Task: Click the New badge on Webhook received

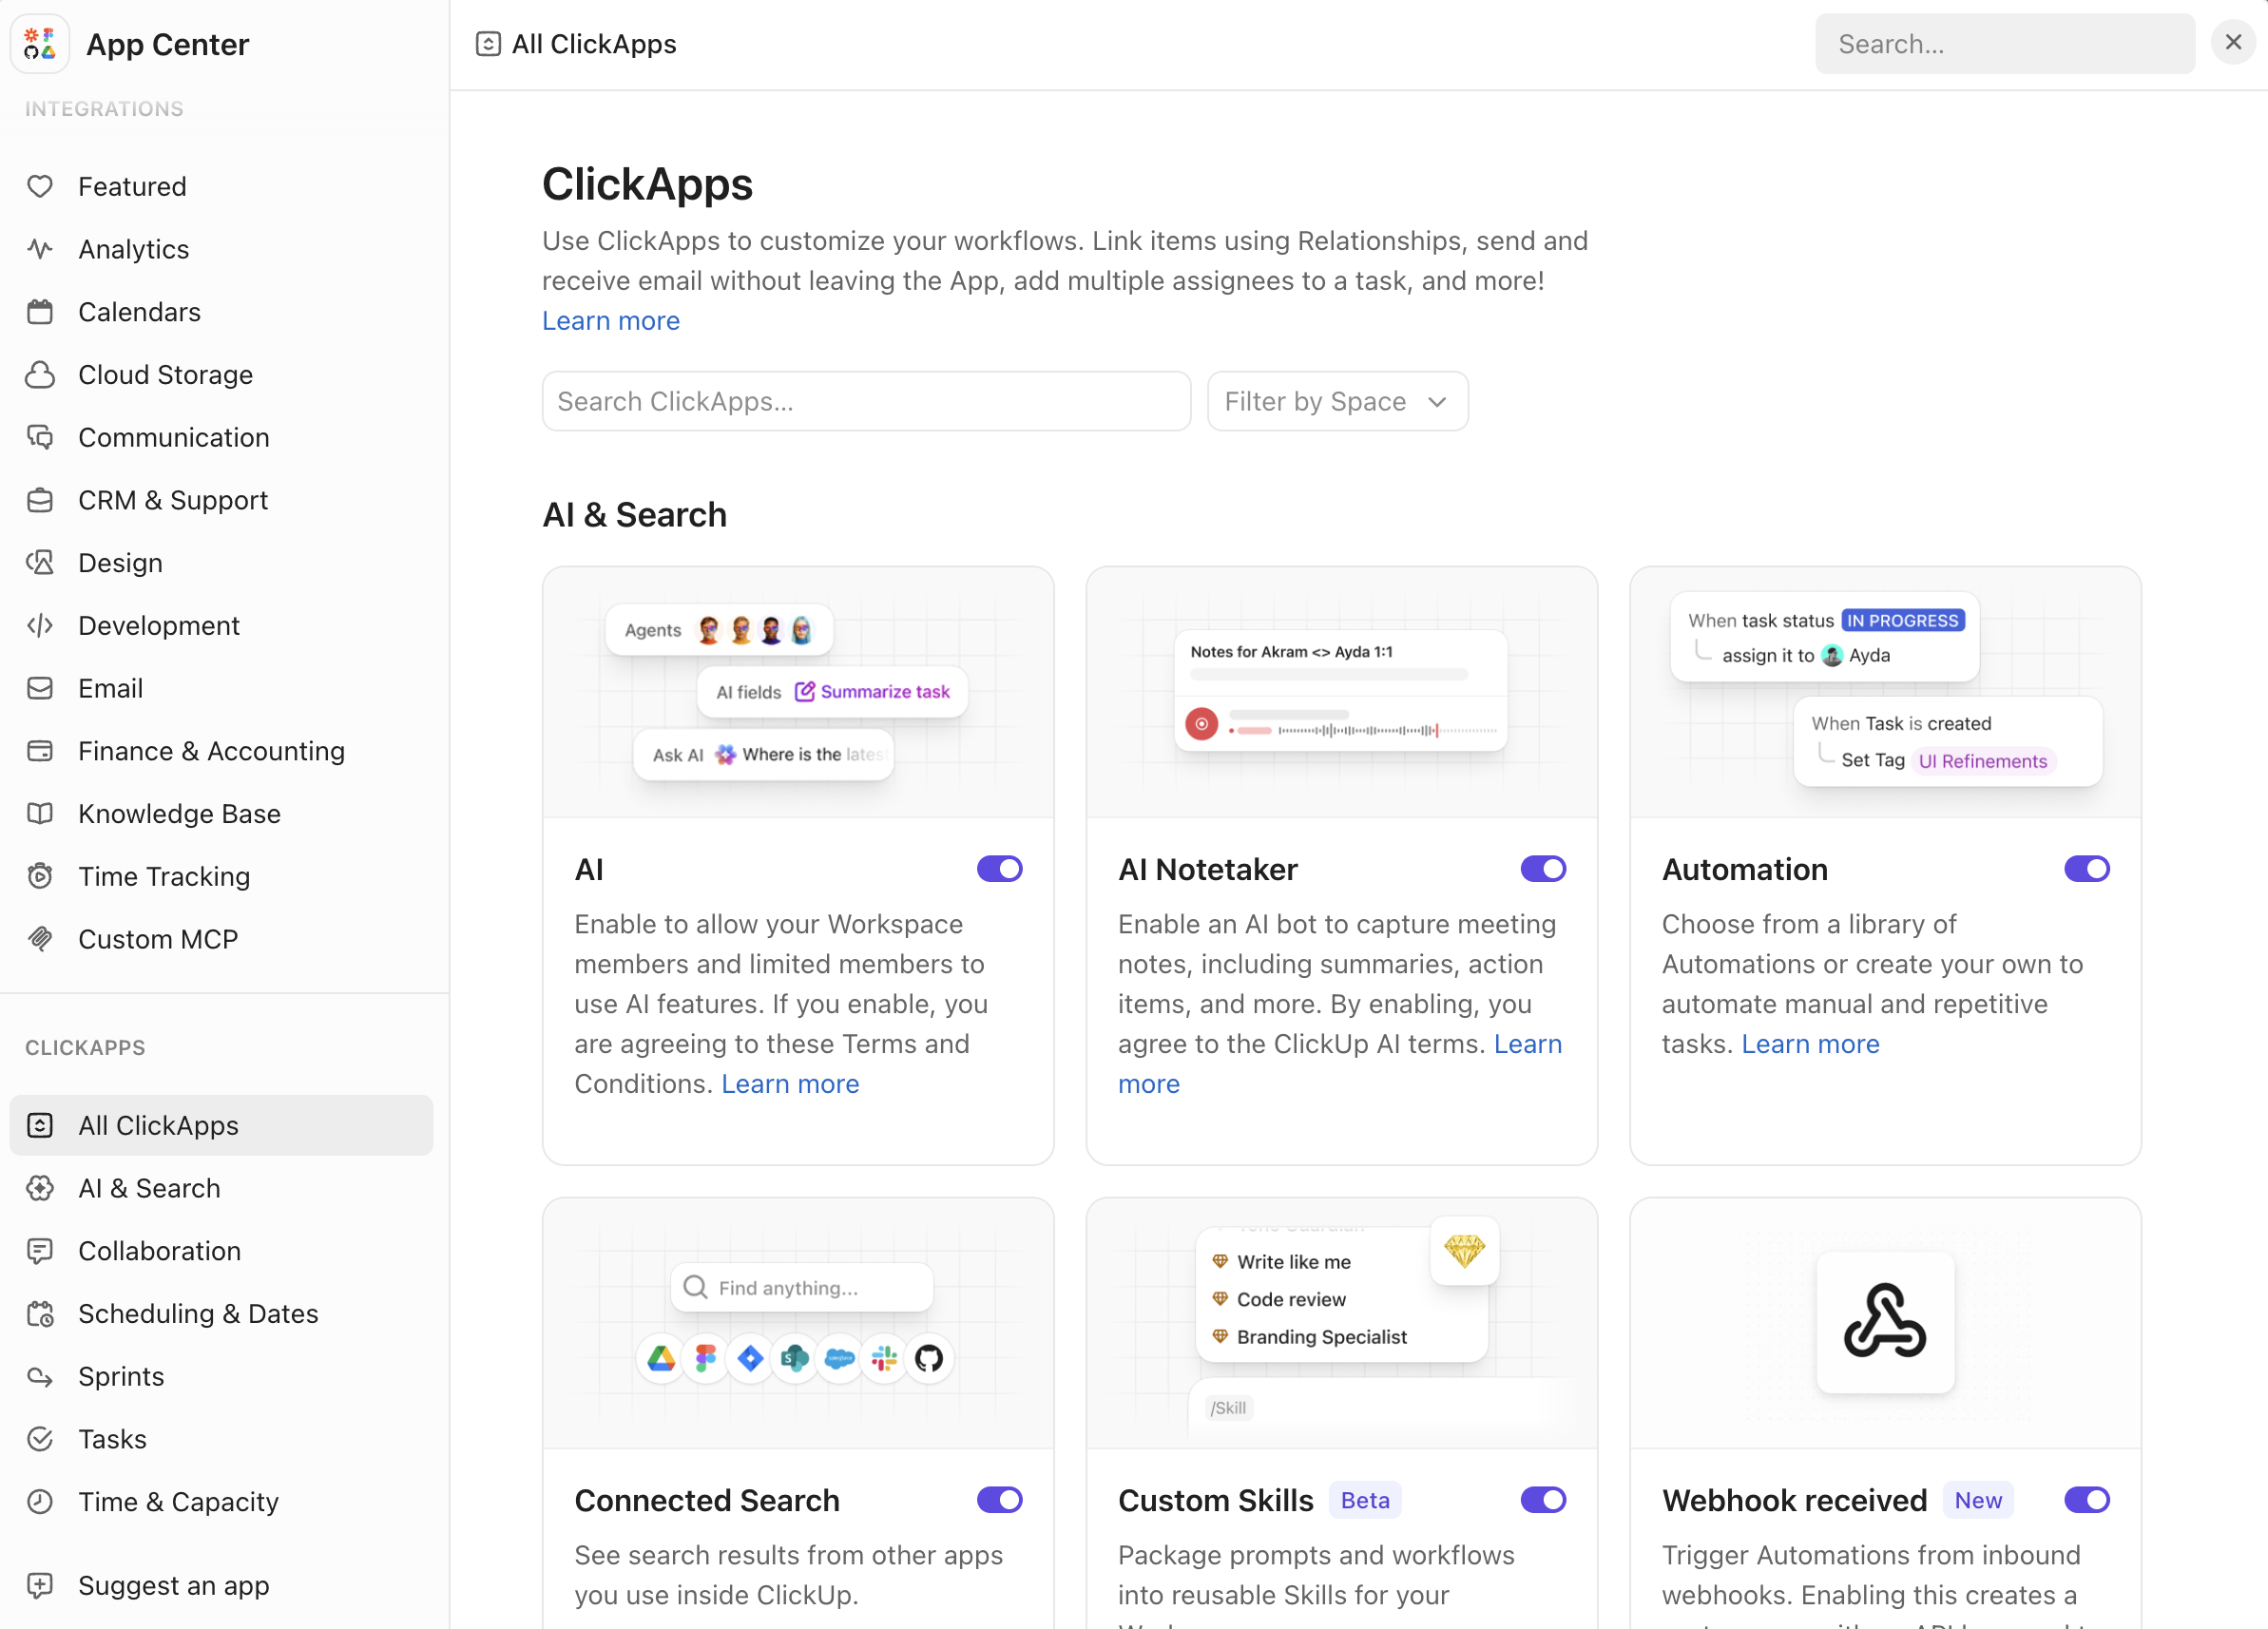Action: (x=1978, y=1500)
